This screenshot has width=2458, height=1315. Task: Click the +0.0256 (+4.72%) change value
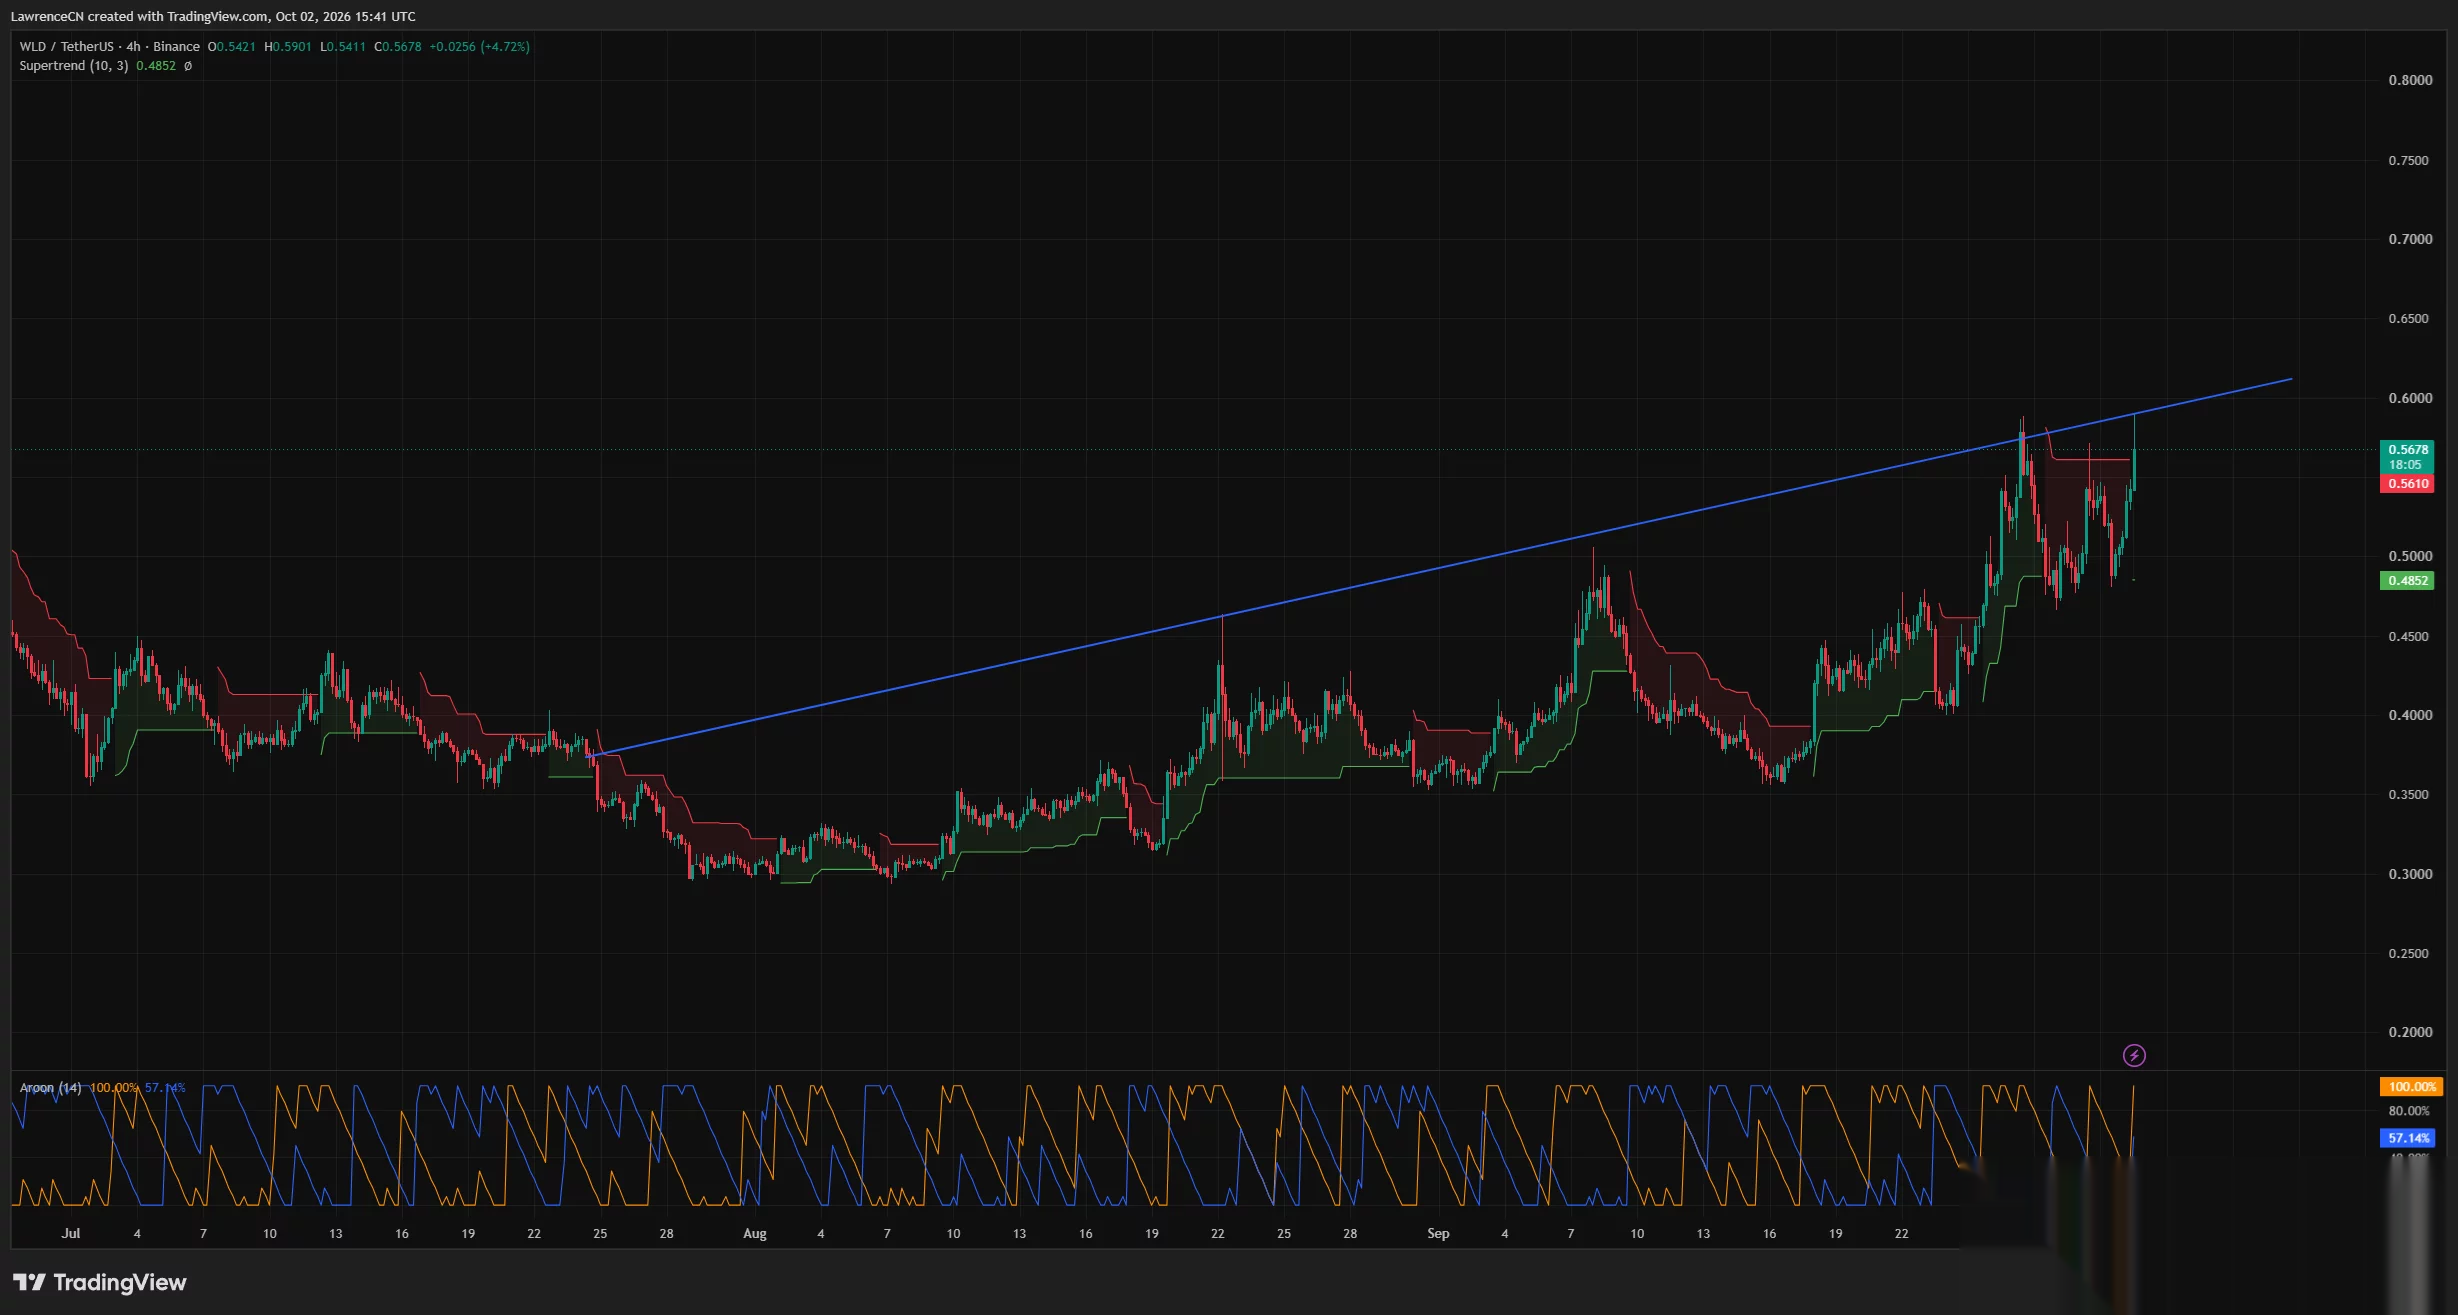tap(480, 47)
